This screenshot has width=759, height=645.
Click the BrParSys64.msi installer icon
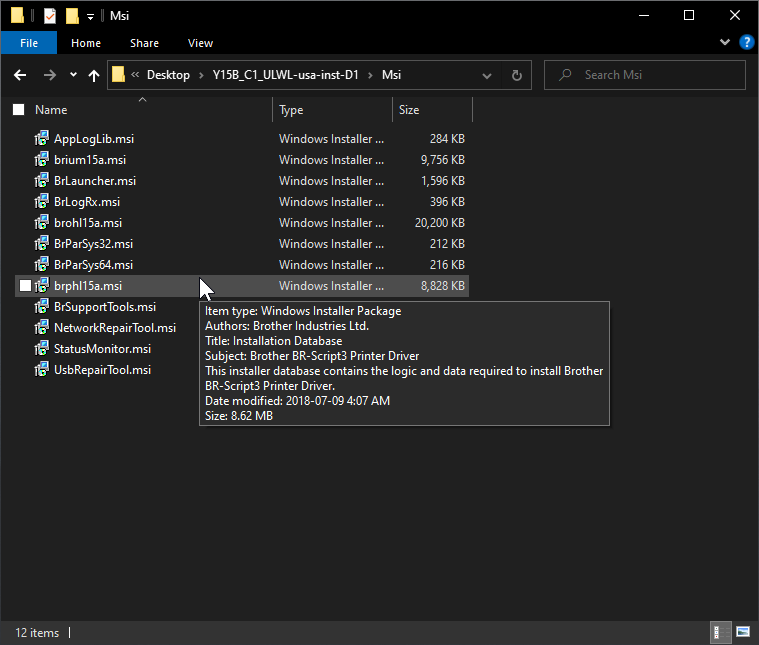(x=42, y=264)
